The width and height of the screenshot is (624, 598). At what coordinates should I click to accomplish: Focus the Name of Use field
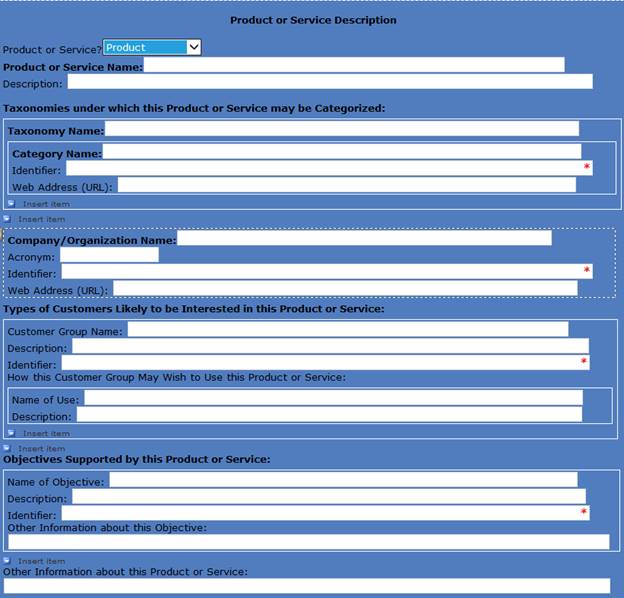tap(332, 398)
